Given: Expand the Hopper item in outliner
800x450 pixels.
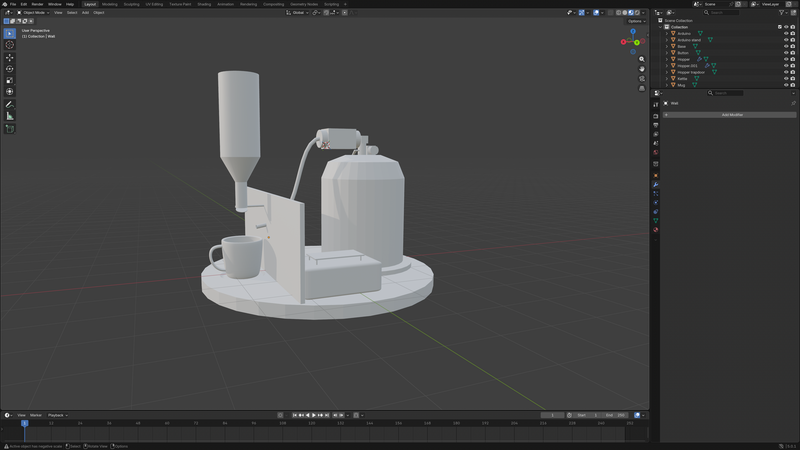Looking at the screenshot, I should pyautogui.click(x=667, y=59).
